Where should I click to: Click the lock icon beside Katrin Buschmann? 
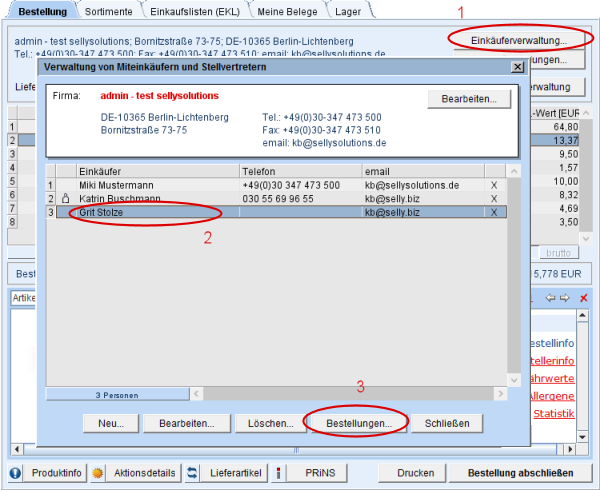(x=65, y=199)
